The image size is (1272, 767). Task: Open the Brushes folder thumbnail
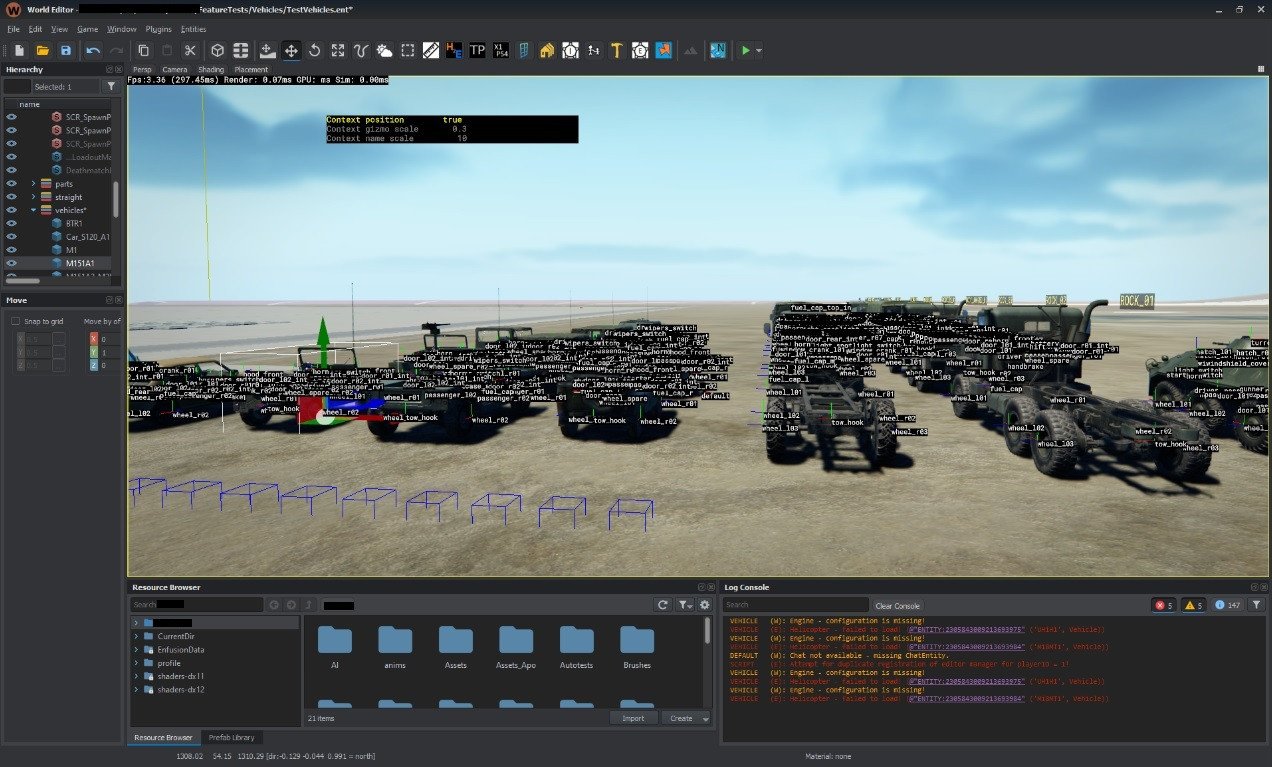636,648
